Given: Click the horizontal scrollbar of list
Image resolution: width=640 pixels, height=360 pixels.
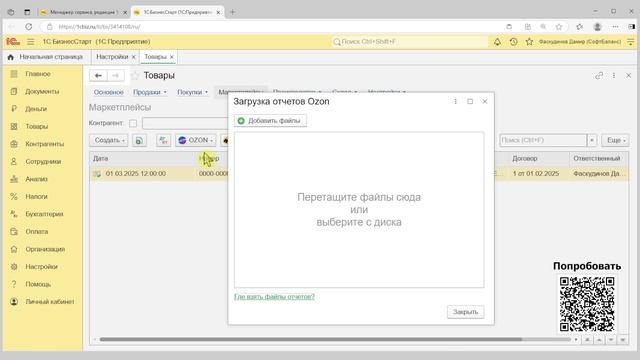Looking at the screenshot, I should [x=311, y=340].
